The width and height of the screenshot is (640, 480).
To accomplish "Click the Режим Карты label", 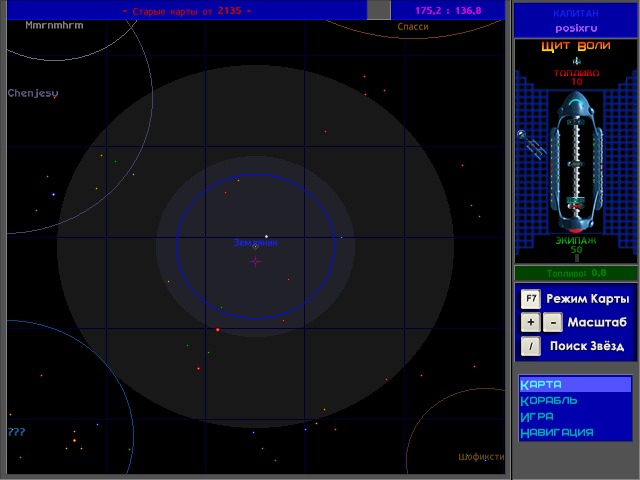I will point(588,299).
